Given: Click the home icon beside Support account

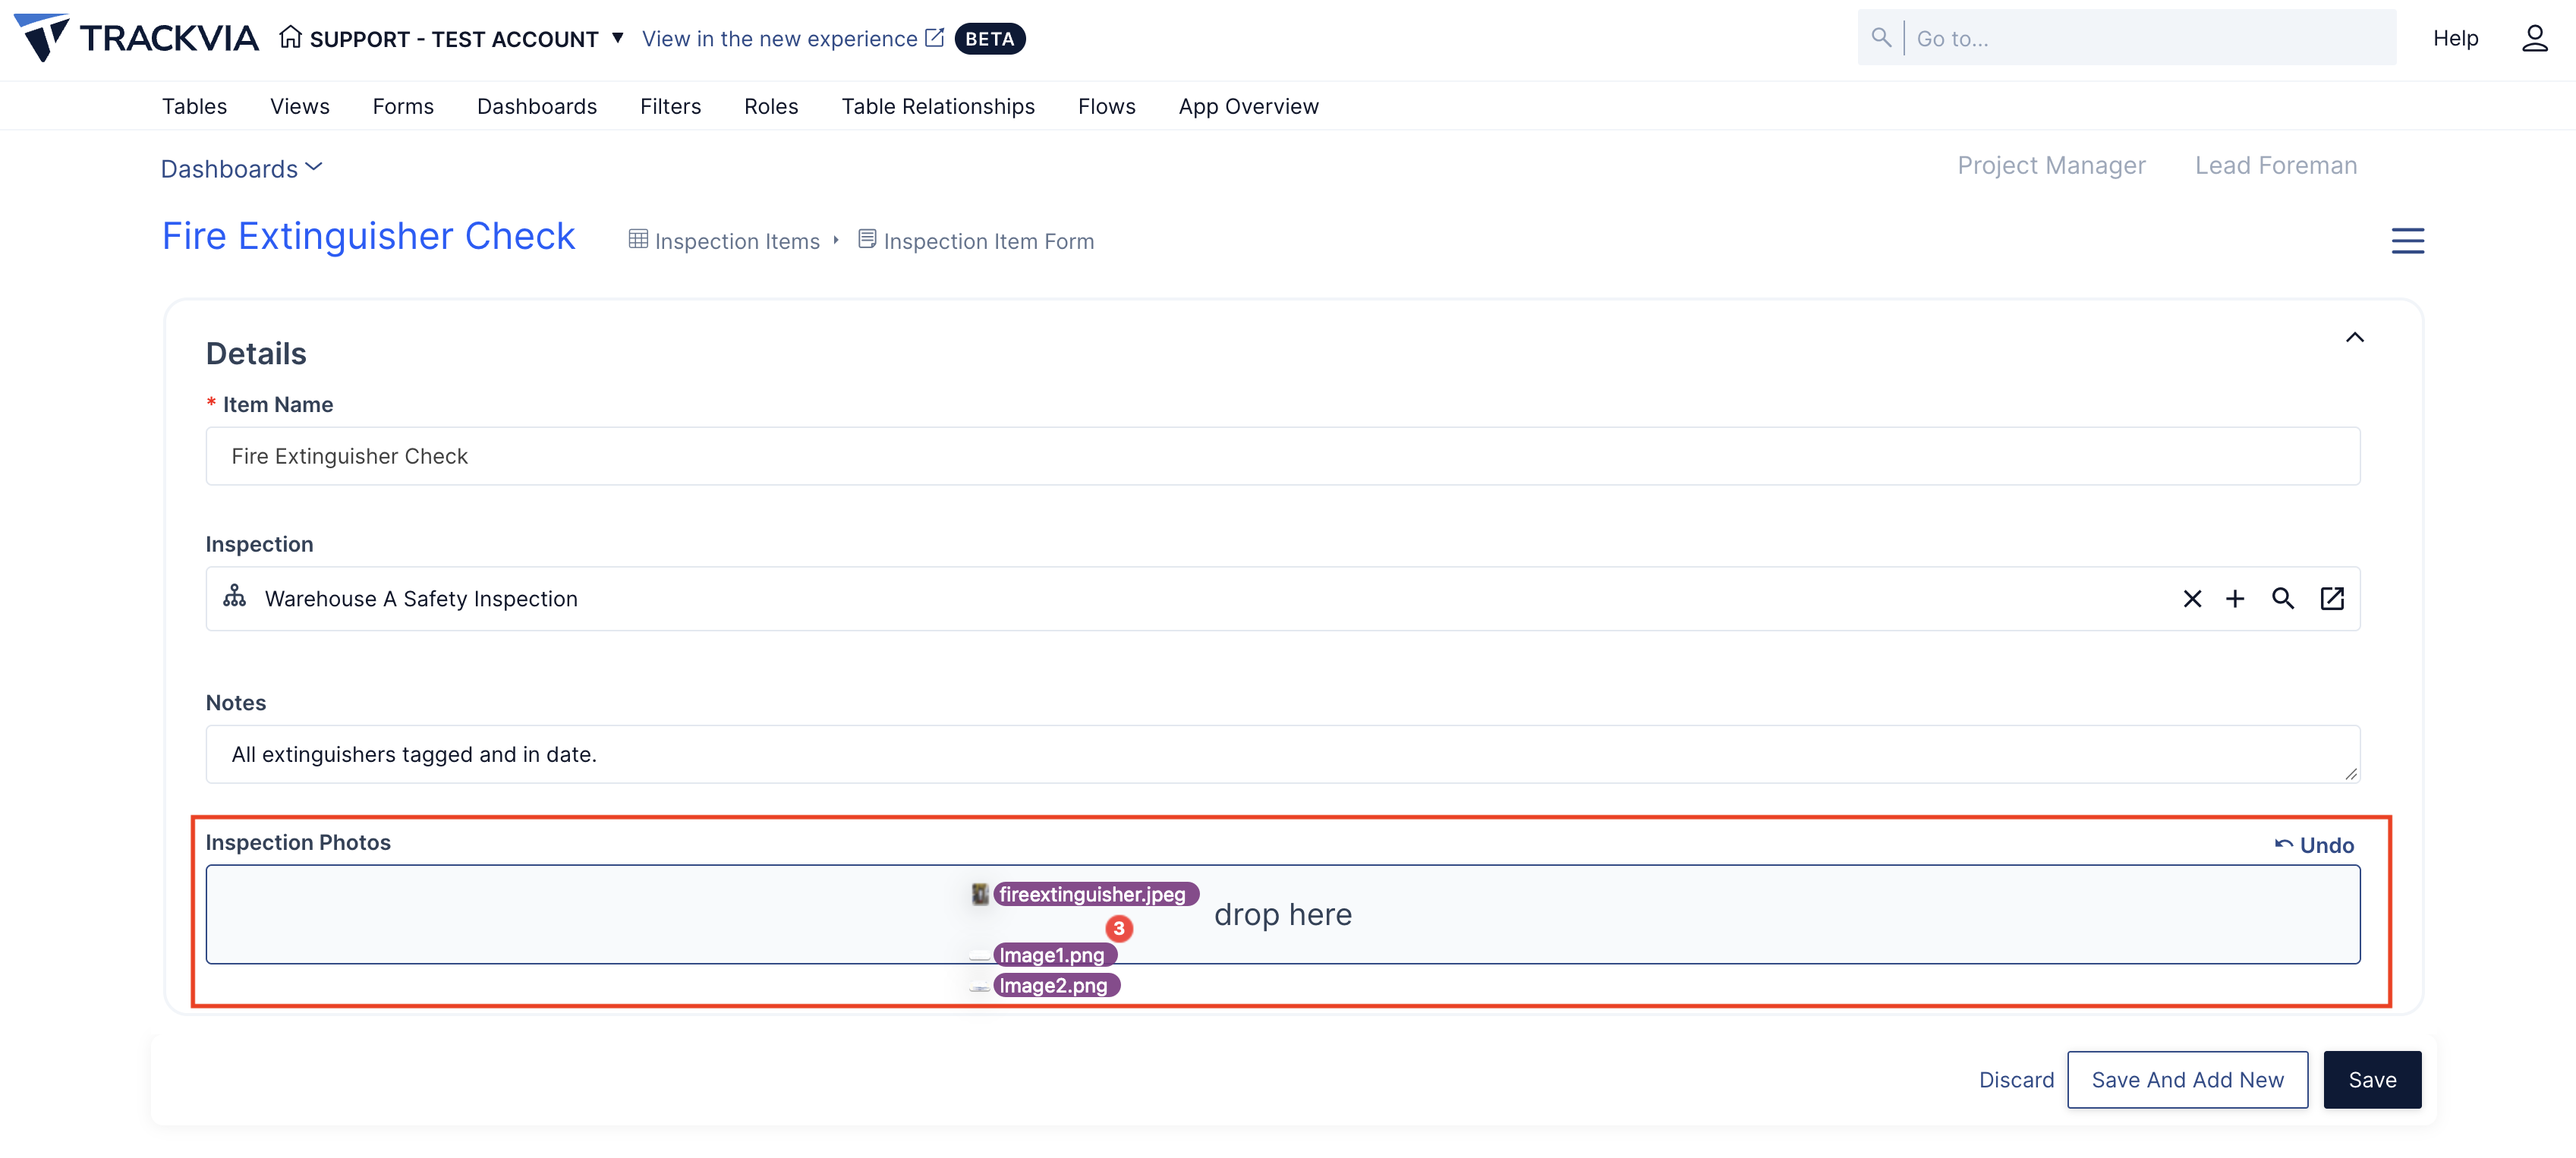Looking at the screenshot, I should pyautogui.click(x=290, y=38).
